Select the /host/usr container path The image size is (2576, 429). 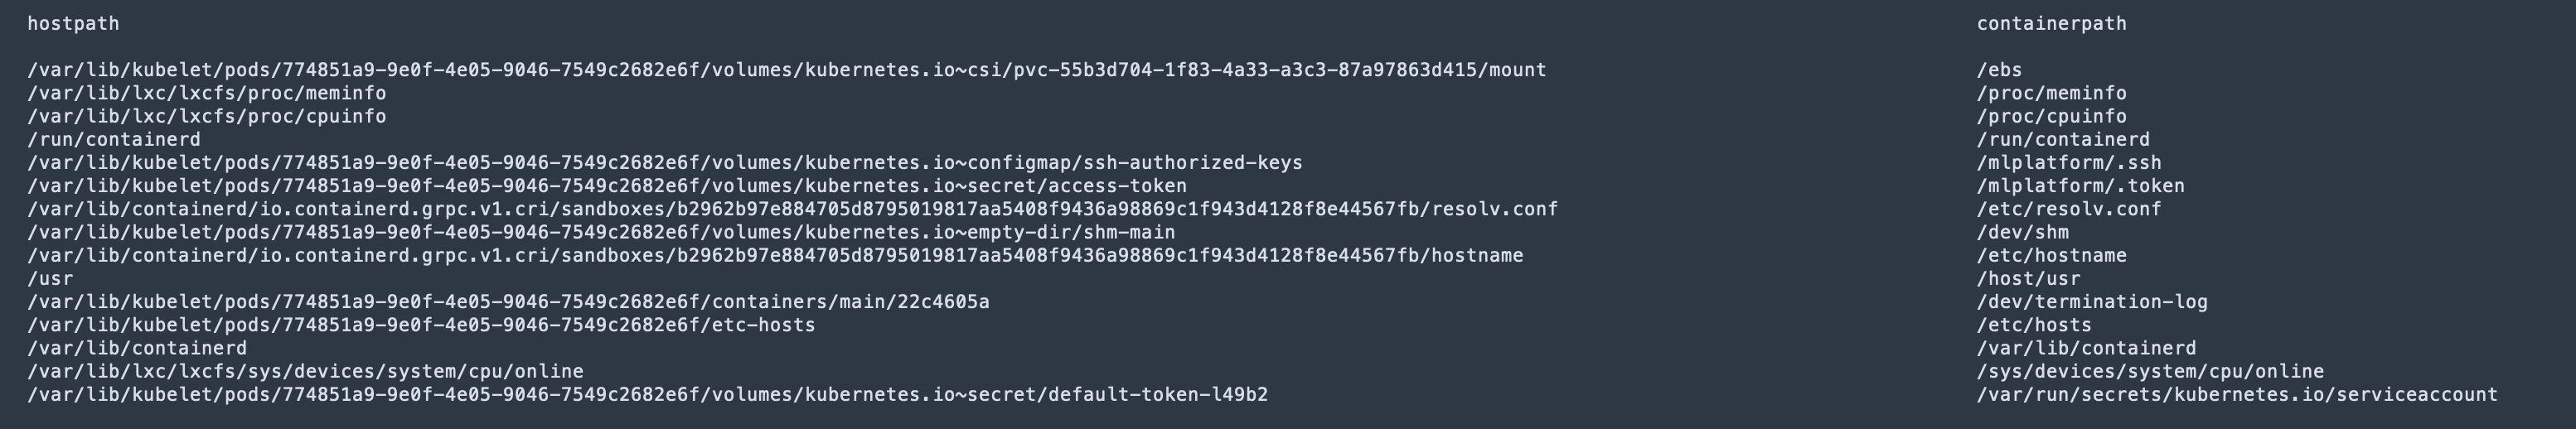pos(2028,278)
